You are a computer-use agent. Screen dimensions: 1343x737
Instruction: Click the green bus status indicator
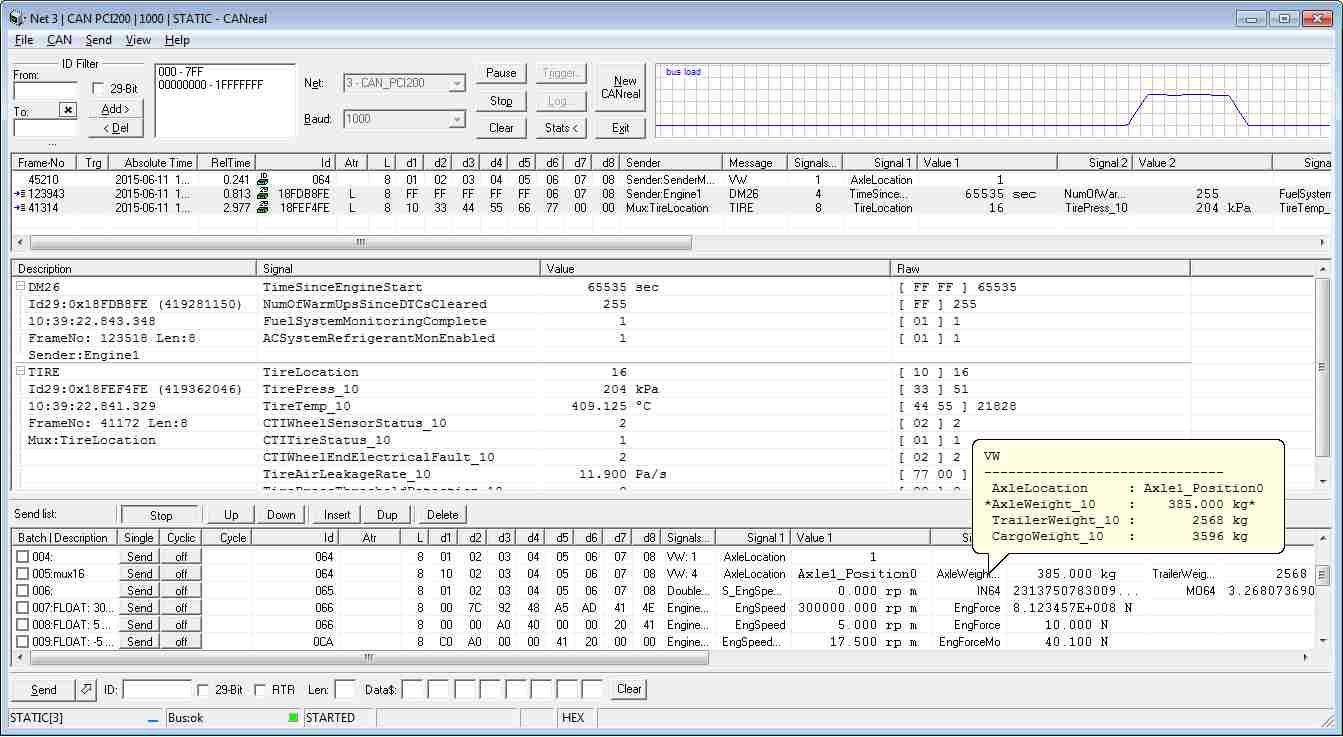[293, 718]
